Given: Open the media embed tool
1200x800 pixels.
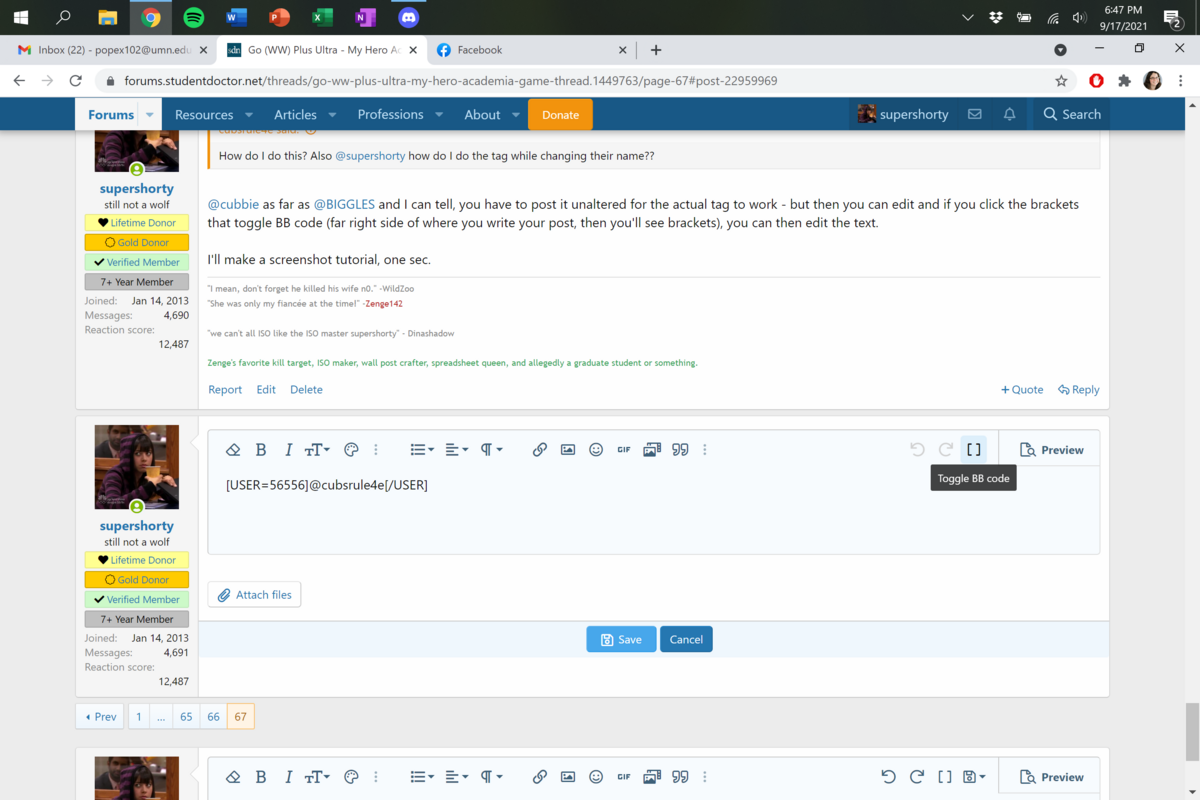Looking at the screenshot, I should (x=652, y=450).
